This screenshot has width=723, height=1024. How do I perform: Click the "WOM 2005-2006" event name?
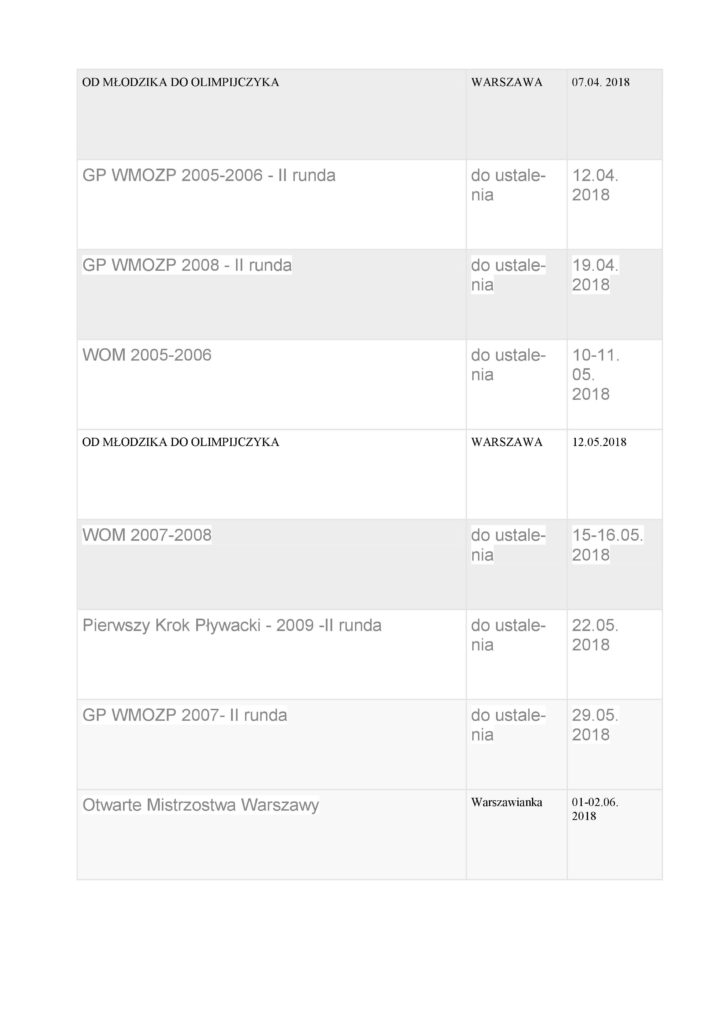(x=146, y=355)
